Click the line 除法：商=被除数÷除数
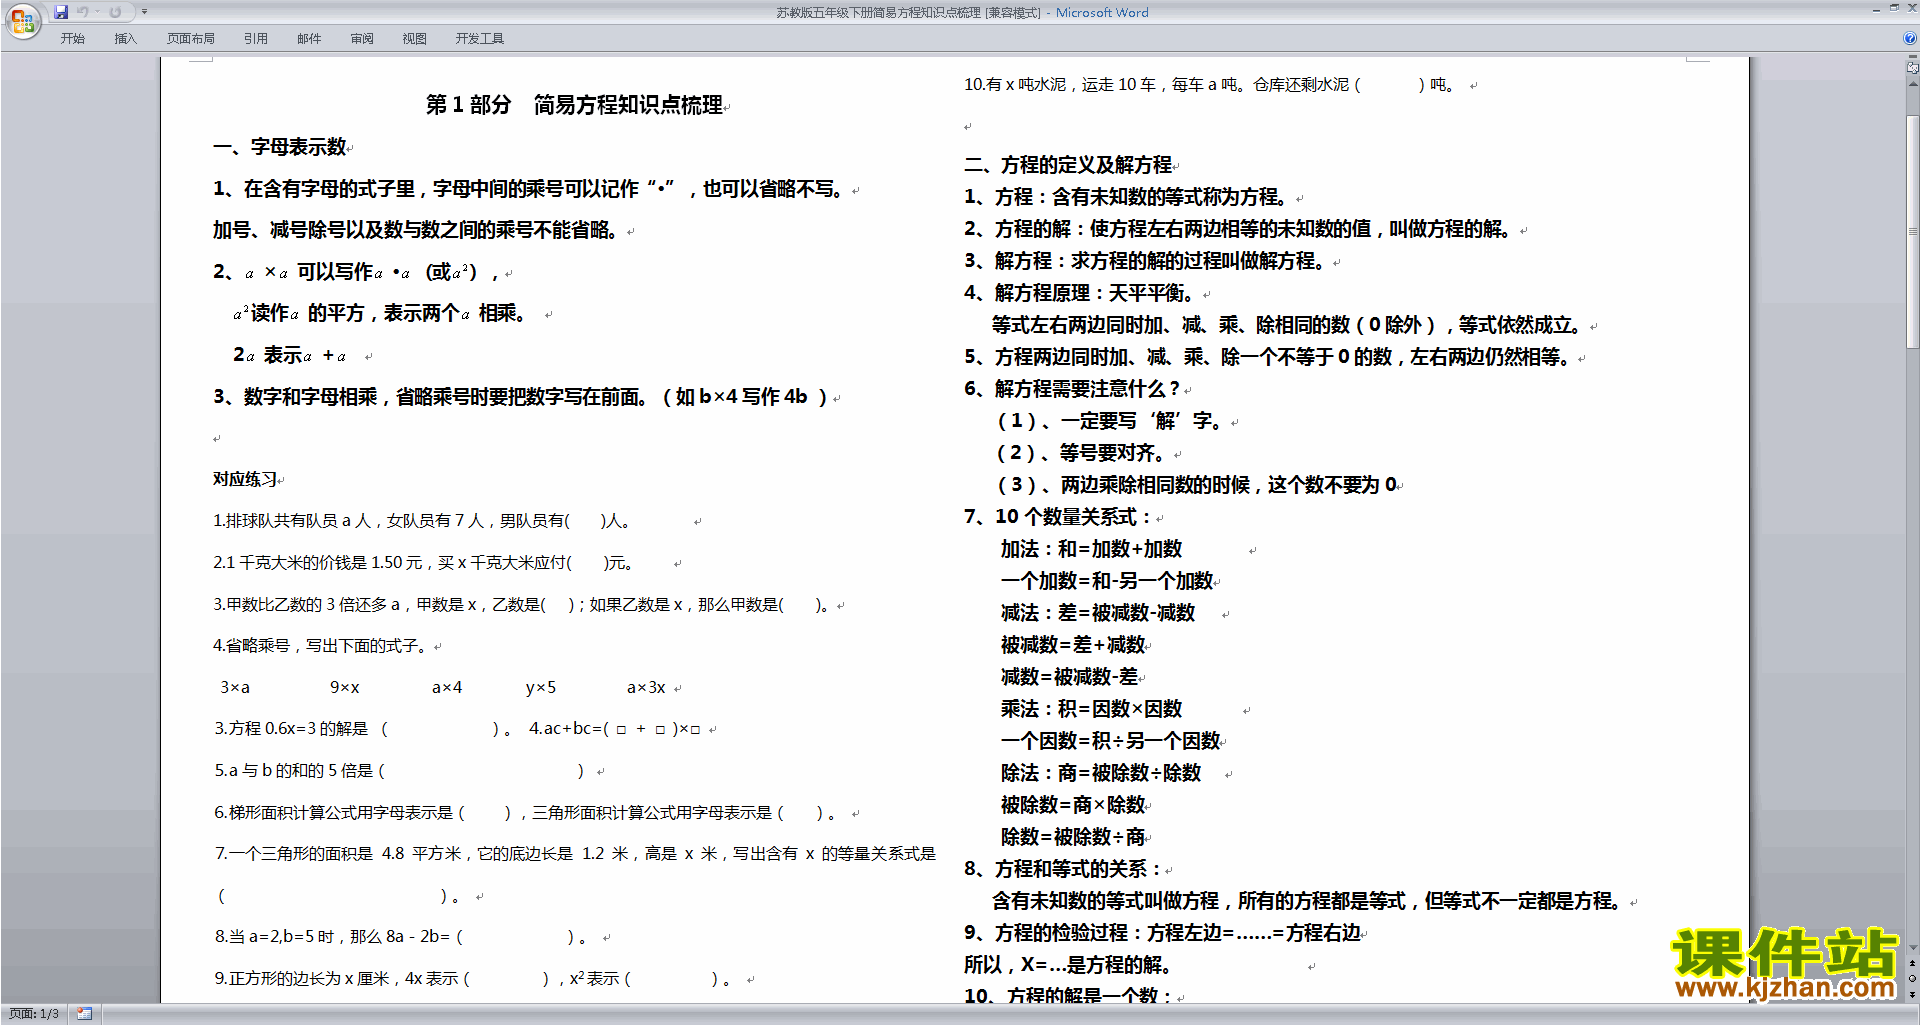 [1101, 773]
